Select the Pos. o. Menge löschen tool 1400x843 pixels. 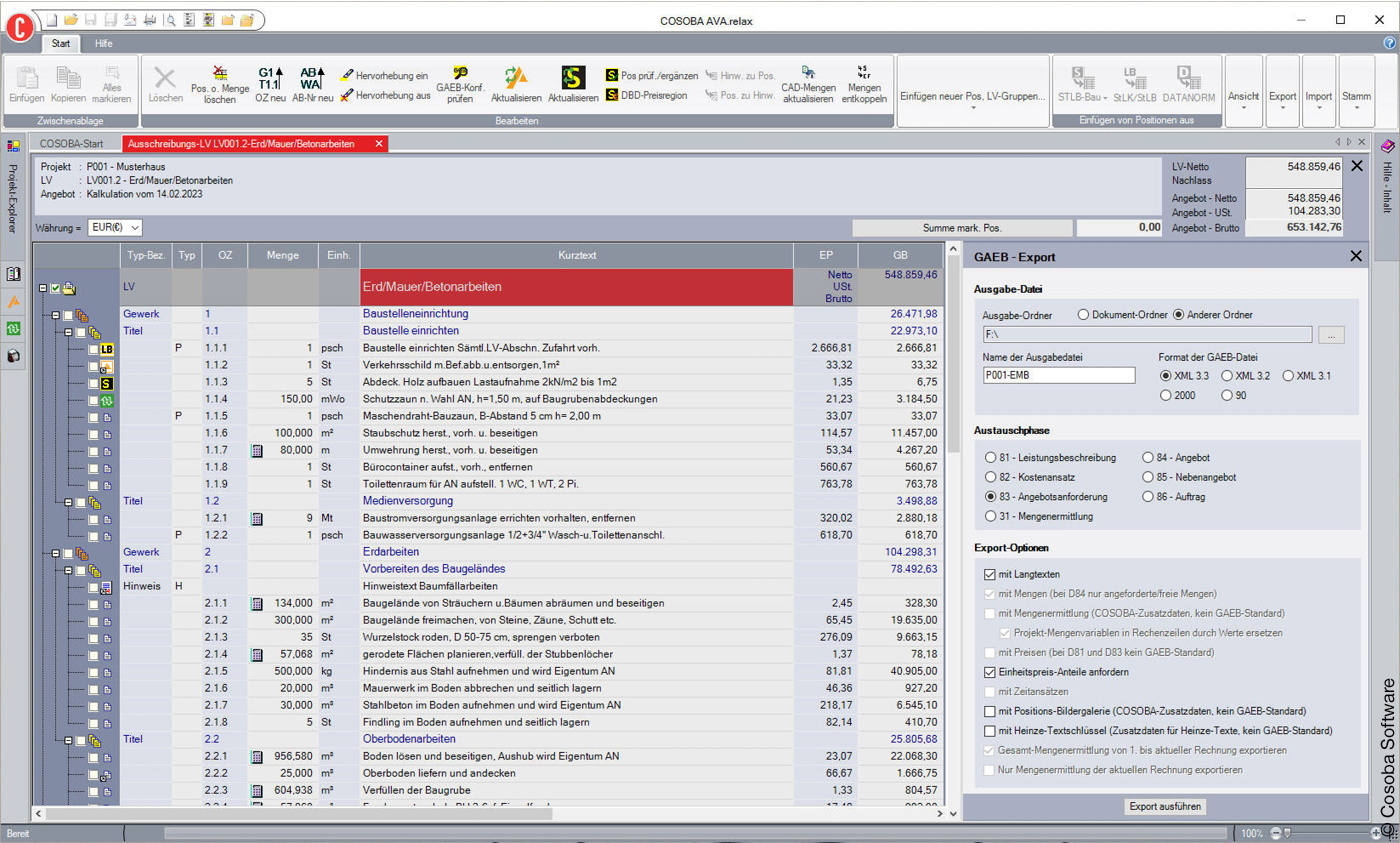pyautogui.click(x=222, y=85)
